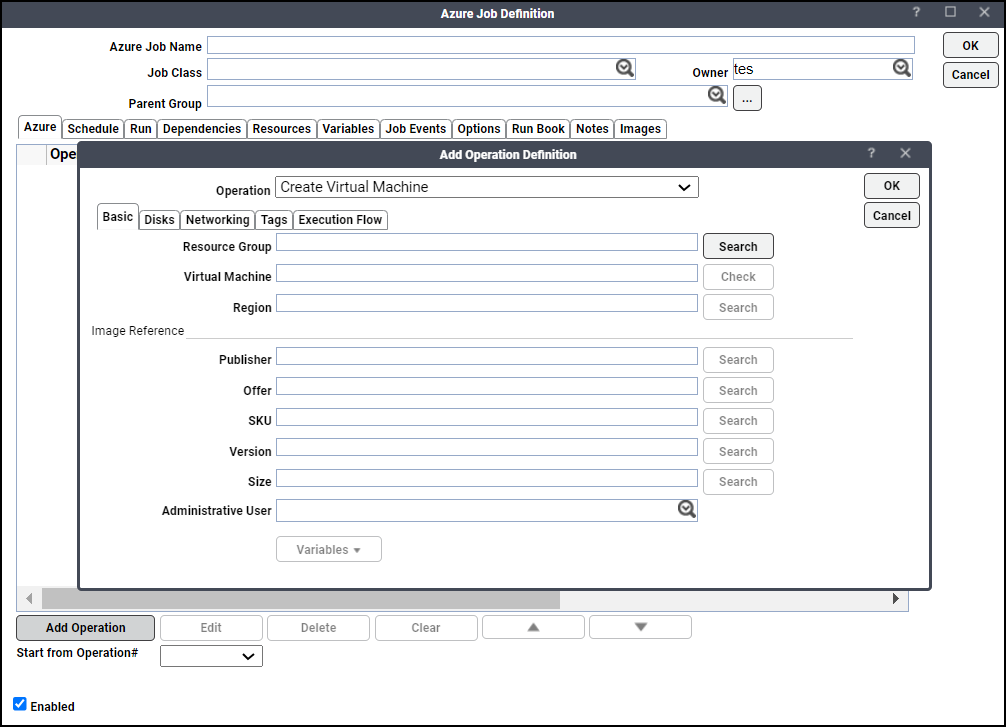Click the Job Class lookup magnifier icon

624,68
